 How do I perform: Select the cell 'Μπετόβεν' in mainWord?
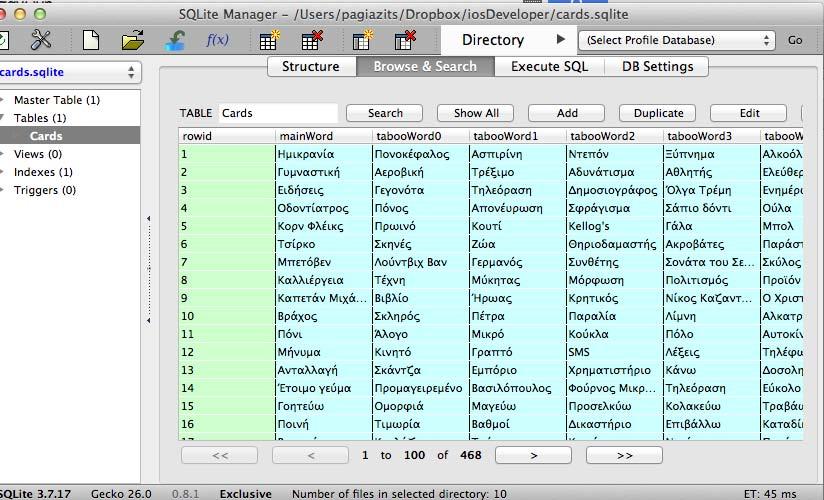[324, 262]
